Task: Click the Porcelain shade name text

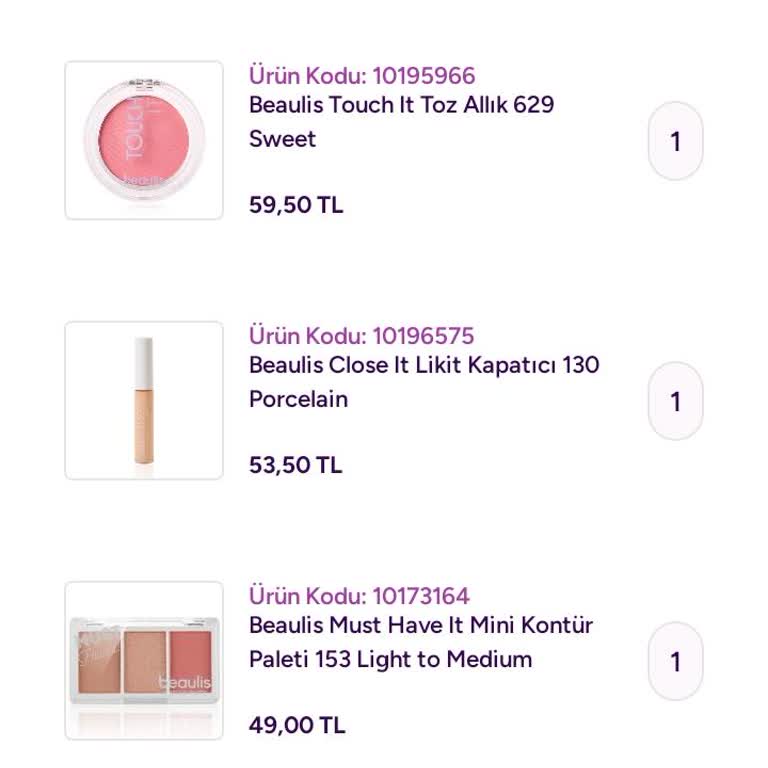Action: coord(298,399)
